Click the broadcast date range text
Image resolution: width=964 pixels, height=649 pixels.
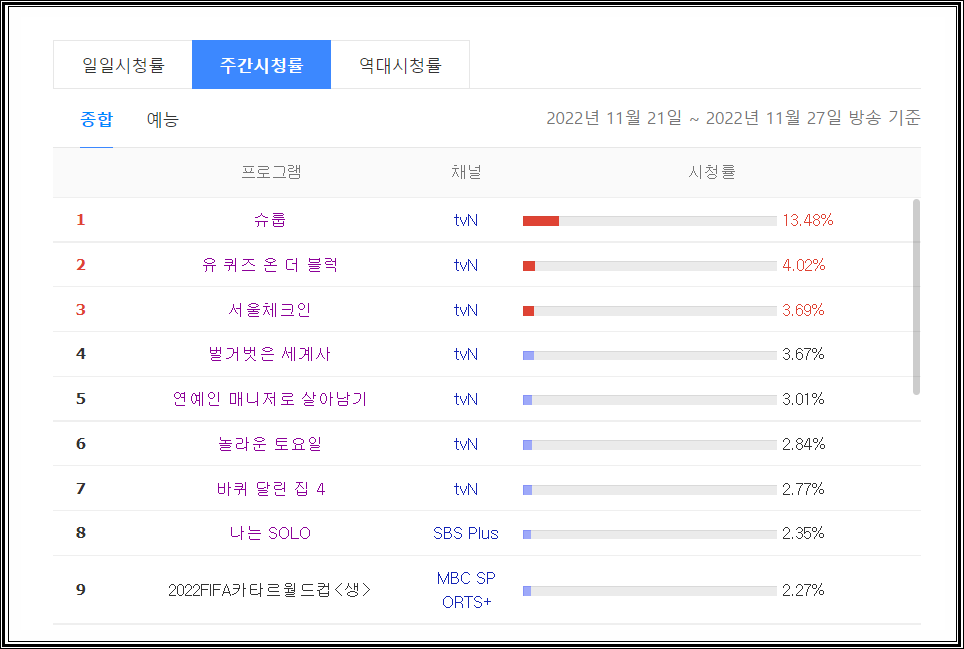pos(733,117)
